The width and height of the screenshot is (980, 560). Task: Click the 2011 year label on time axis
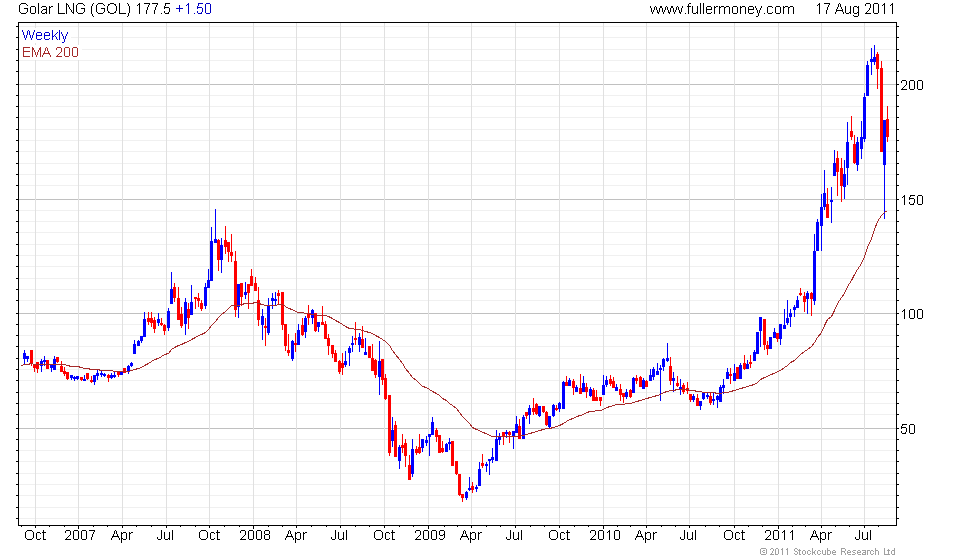pyautogui.click(x=779, y=536)
